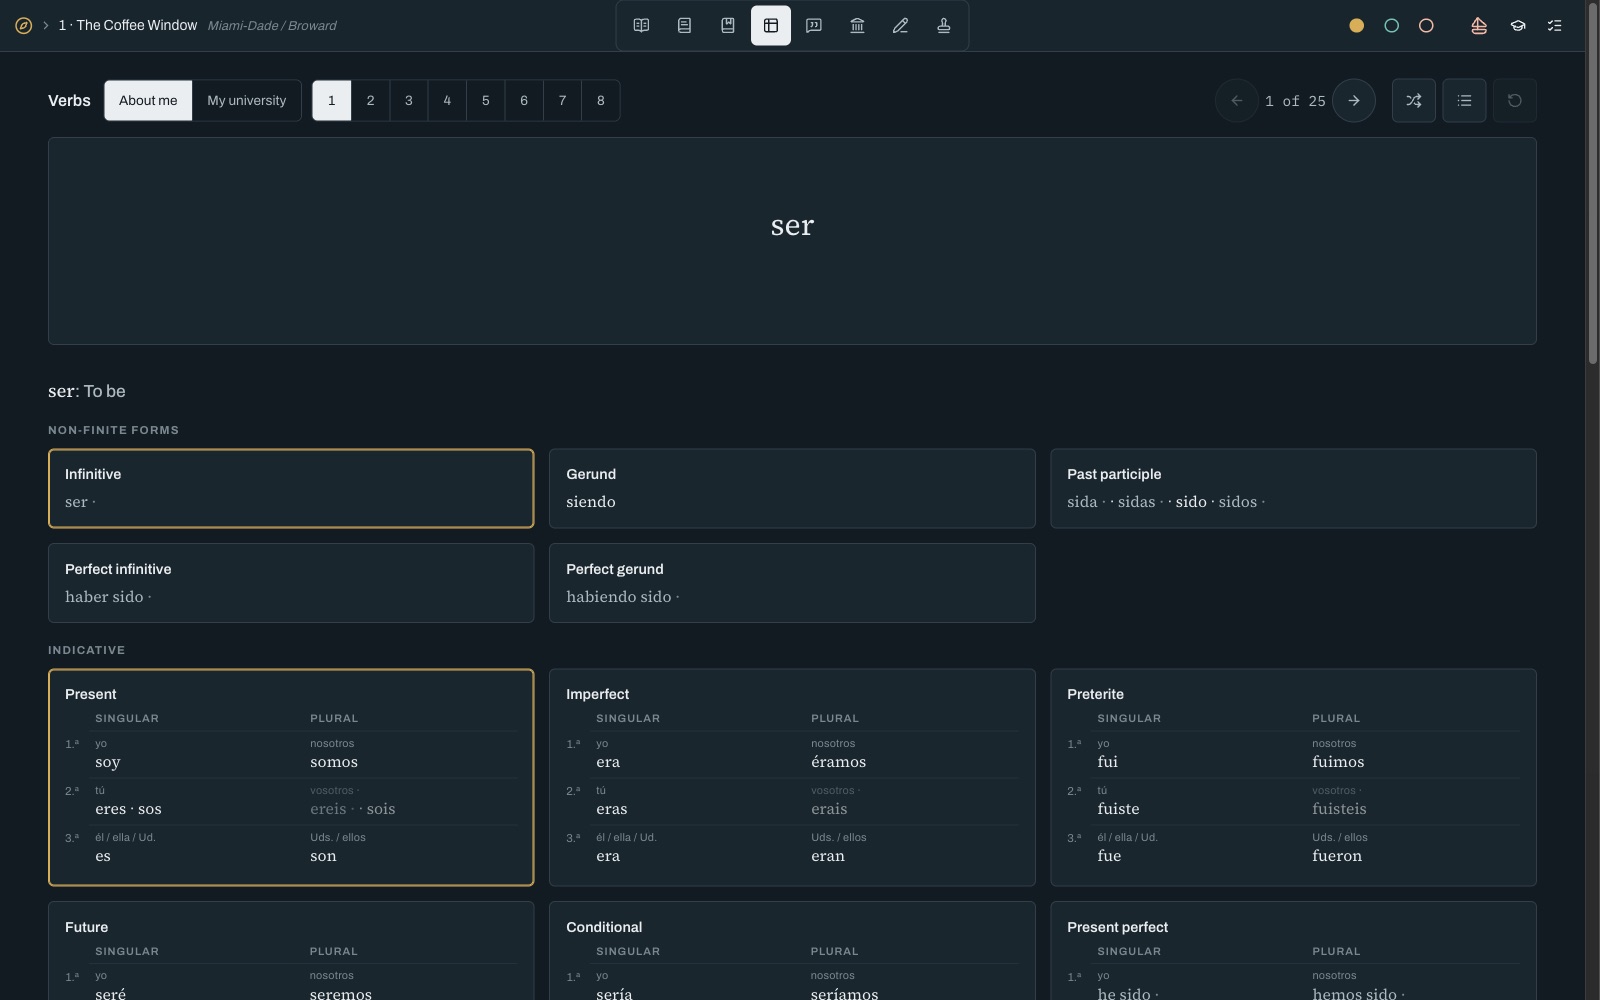Click the '1 of 25' counter
This screenshot has height=1000, width=1600.
point(1295,101)
